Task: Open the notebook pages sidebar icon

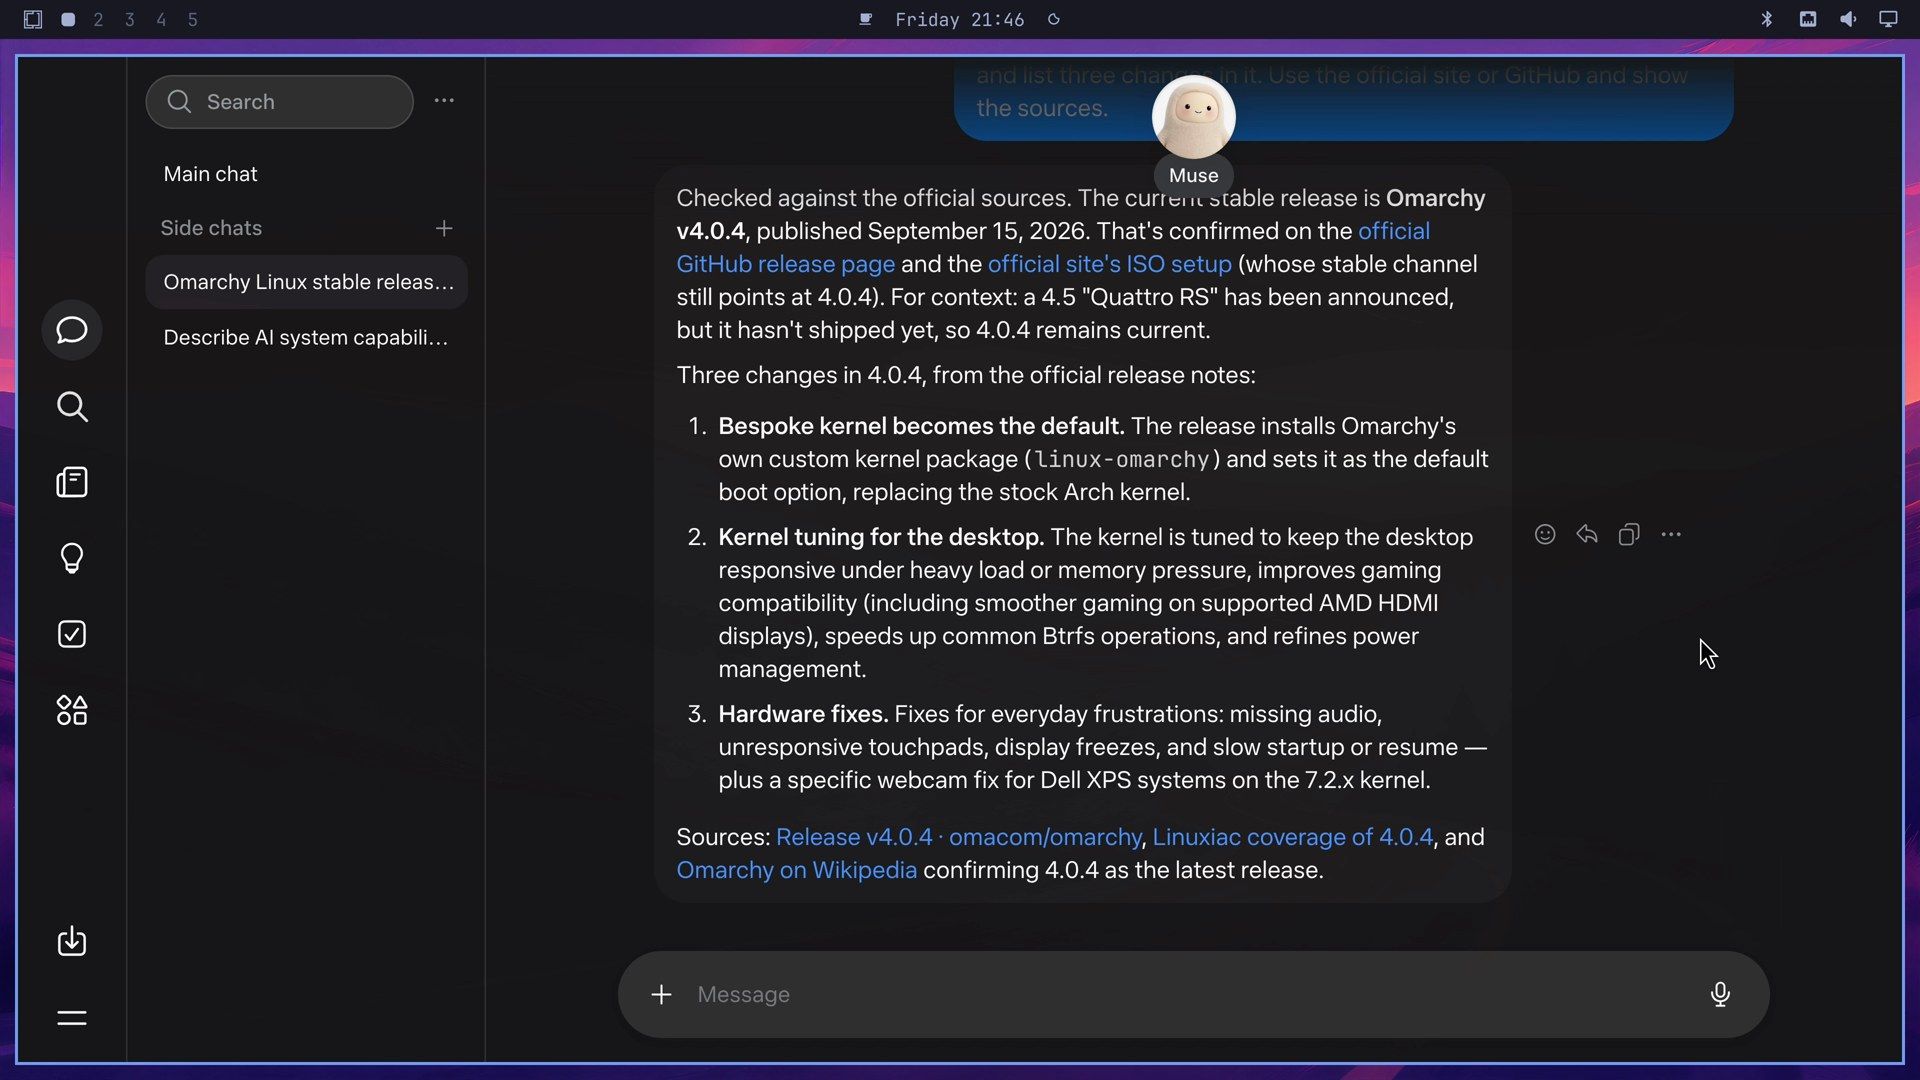Action: point(72,483)
